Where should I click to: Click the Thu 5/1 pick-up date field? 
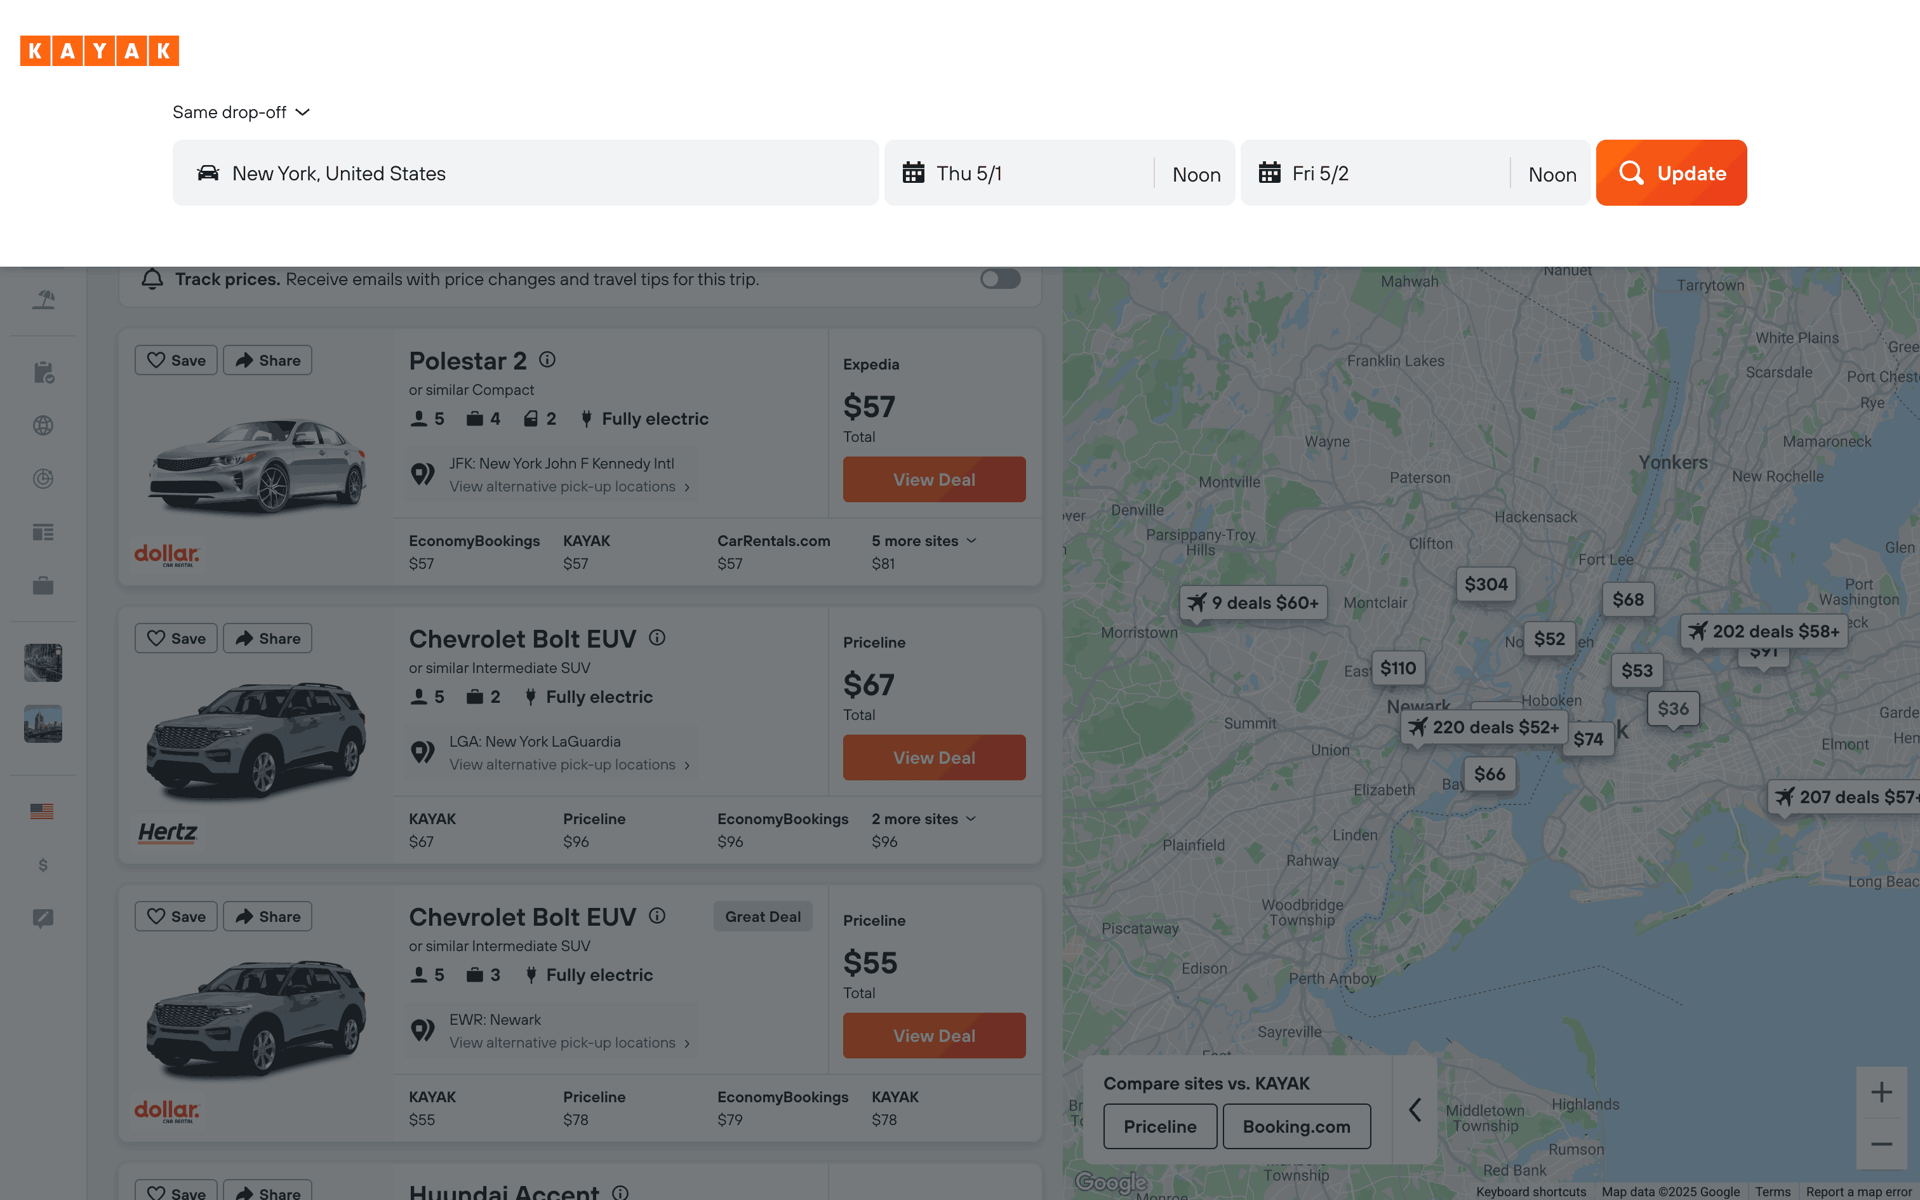click(1020, 173)
